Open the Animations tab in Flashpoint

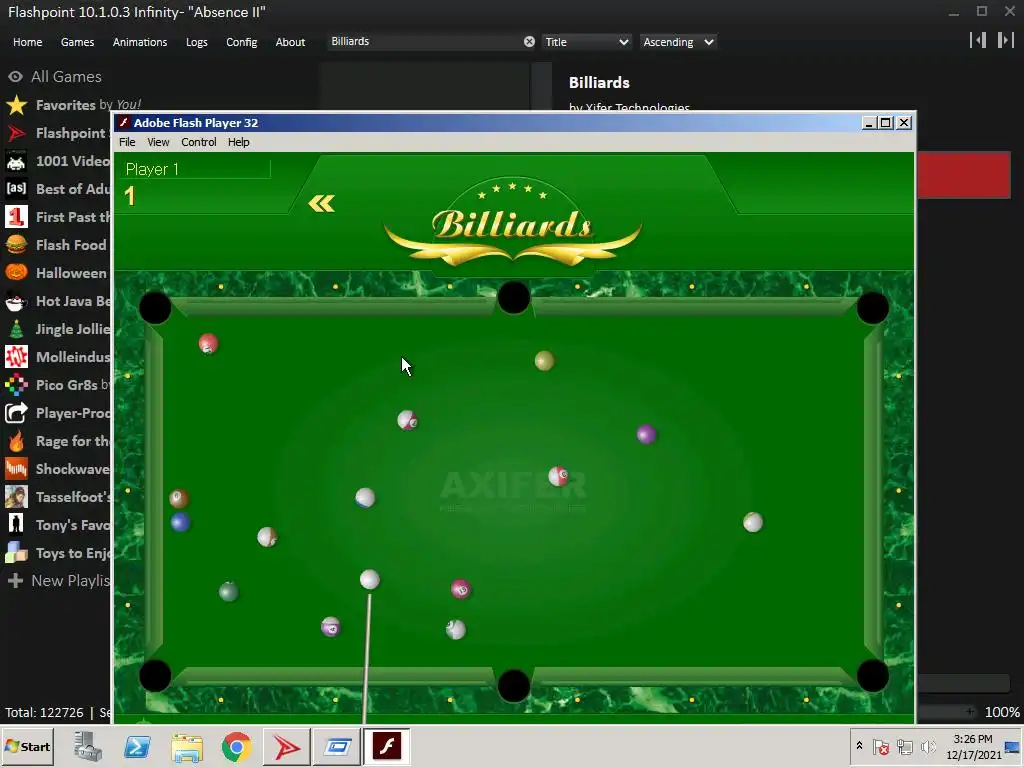[140, 42]
